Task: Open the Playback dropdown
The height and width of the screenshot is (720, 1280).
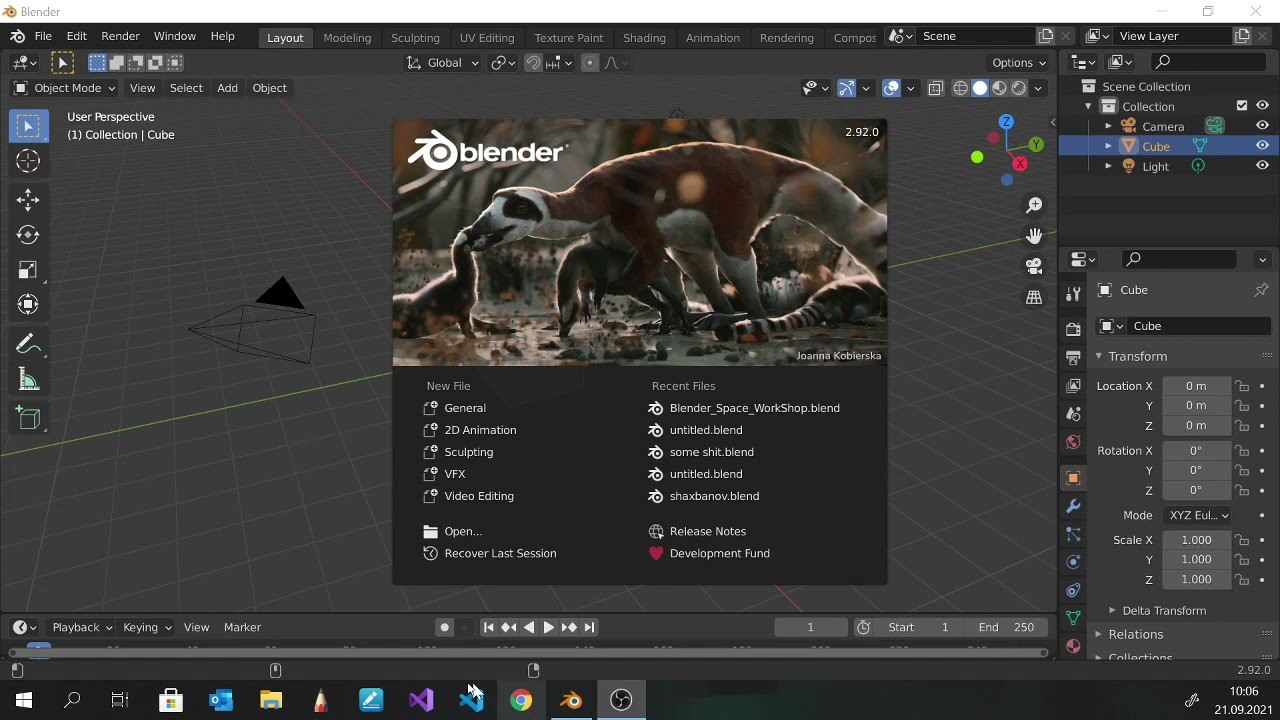Action: (82, 627)
